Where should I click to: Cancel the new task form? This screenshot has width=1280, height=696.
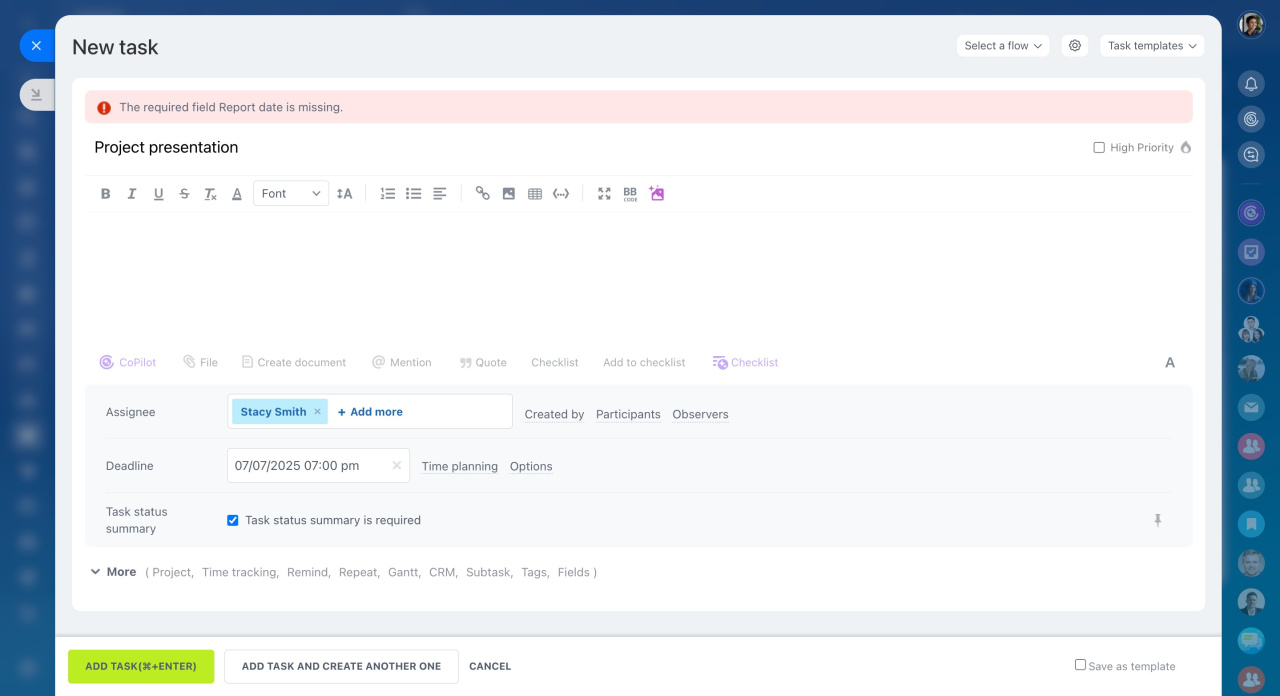point(490,666)
